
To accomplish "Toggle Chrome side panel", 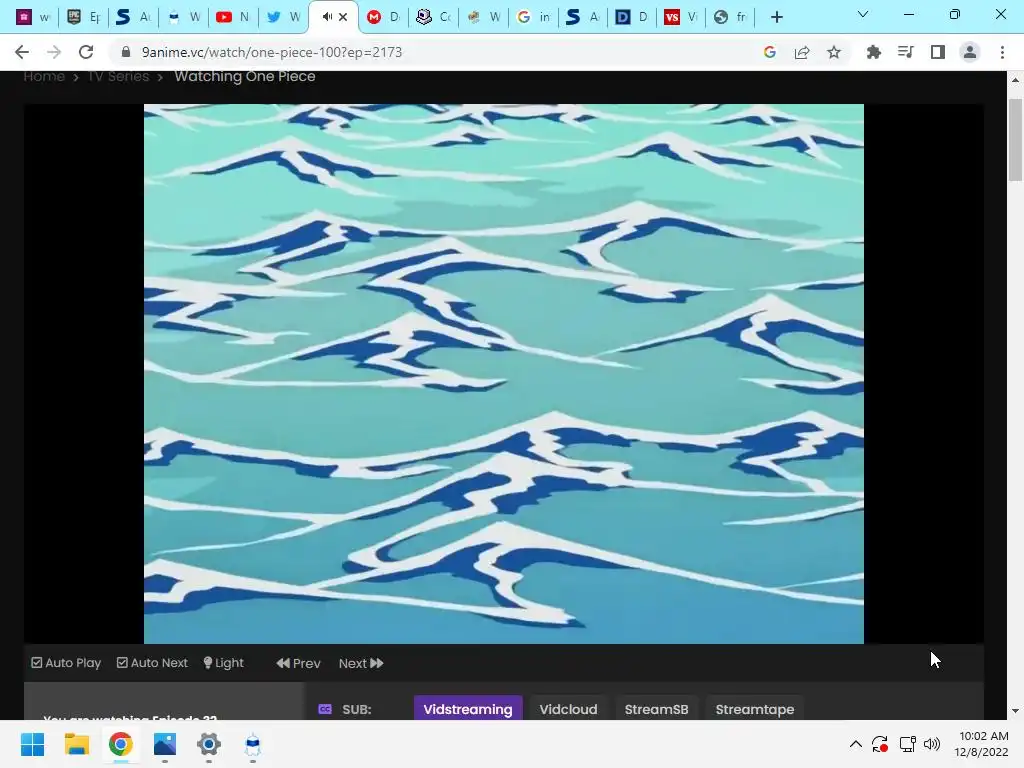I will pos(938,52).
